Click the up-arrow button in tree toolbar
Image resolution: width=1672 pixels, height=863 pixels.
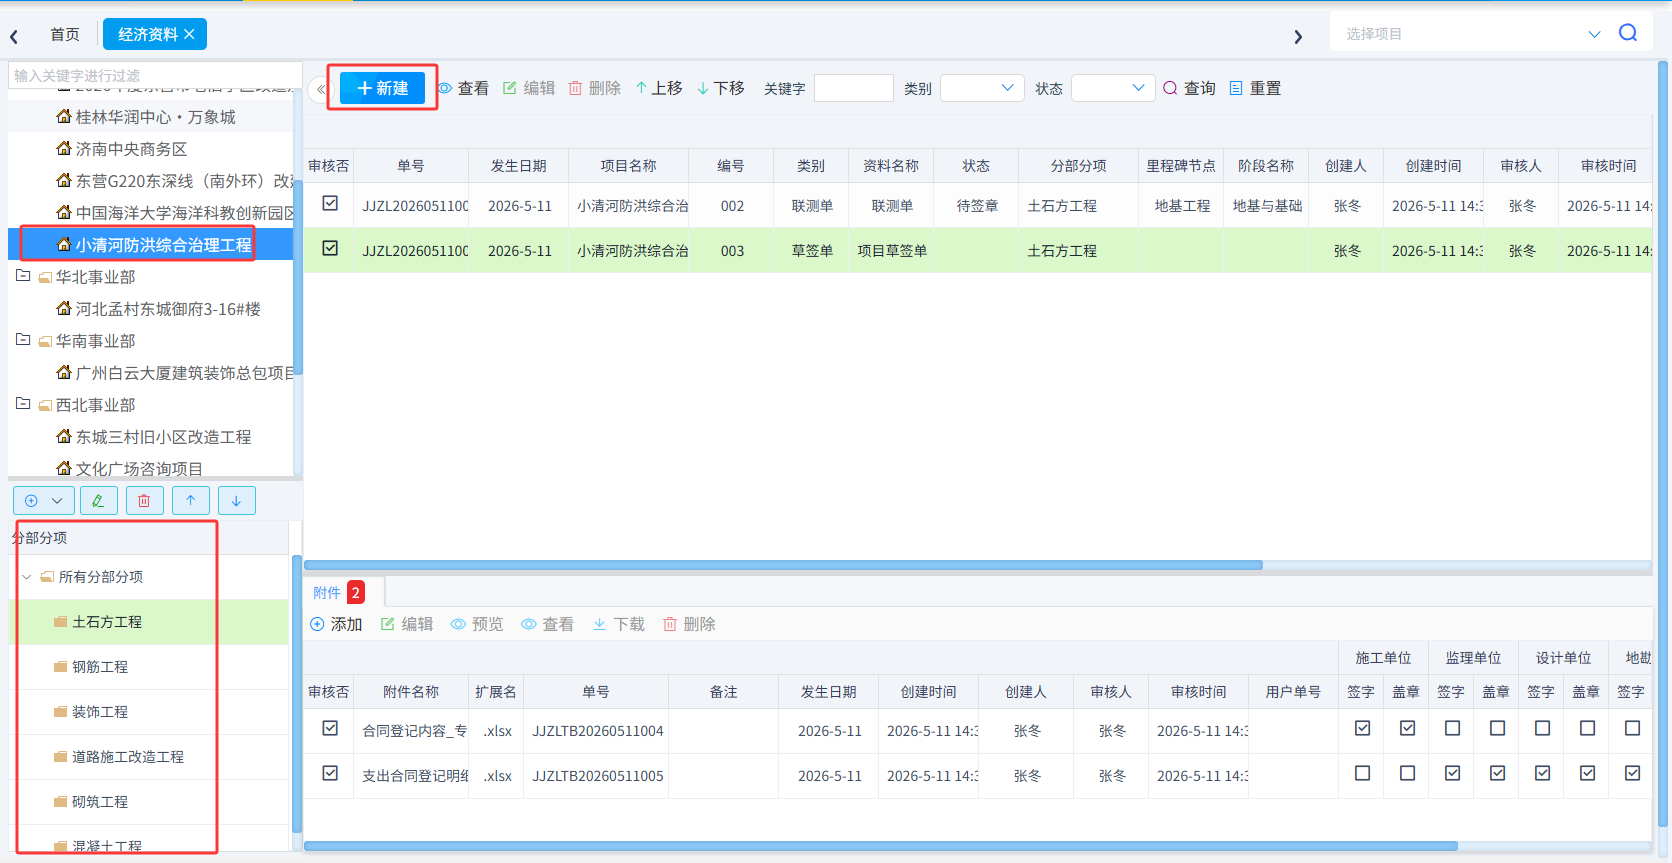coord(190,501)
